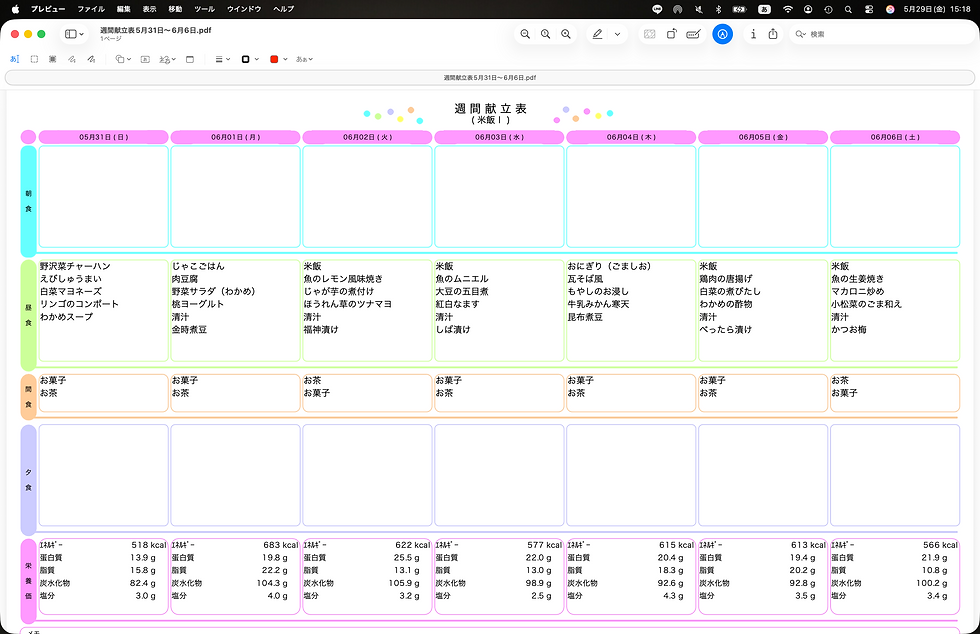Zoom in on the PDF page
980x634 pixels.
(x=566, y=34)
